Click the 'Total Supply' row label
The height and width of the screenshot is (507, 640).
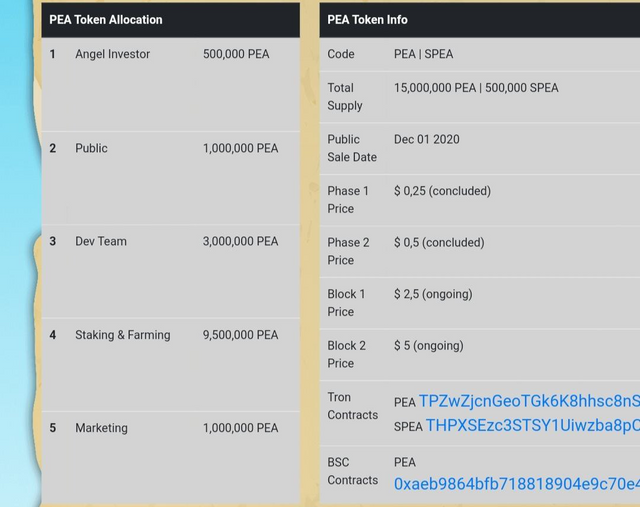[345, 97]
